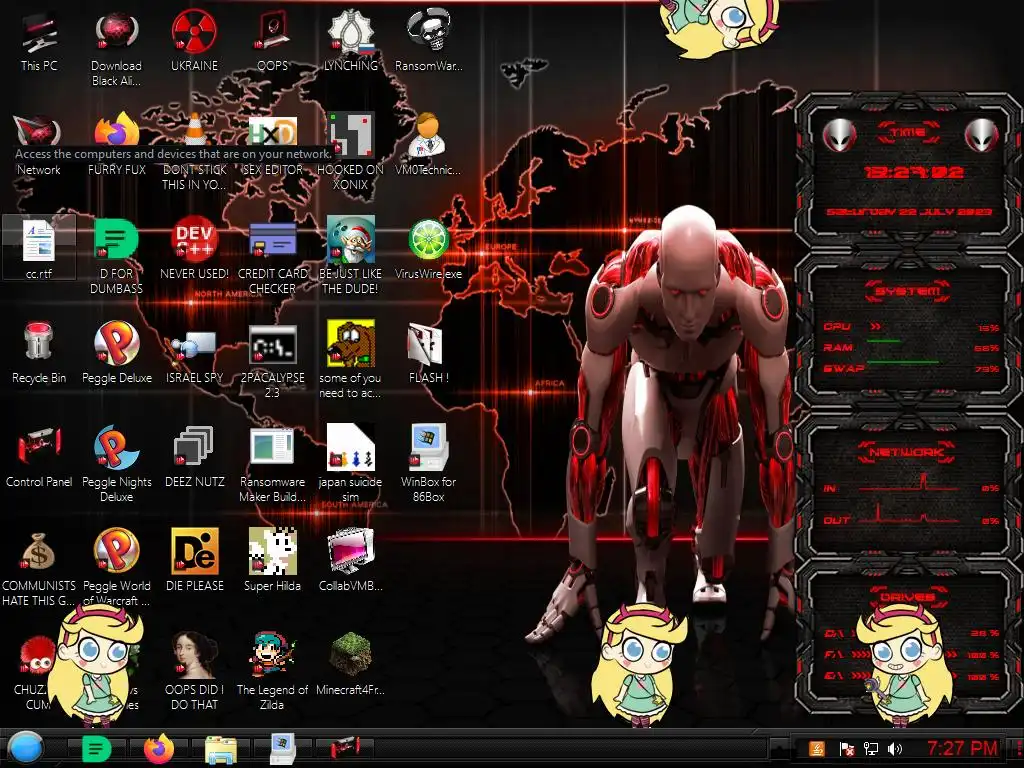Screen dimensions: 1024x768
Task: Open the VM0Technic... shortcut
Action: (x=428, y=145)
